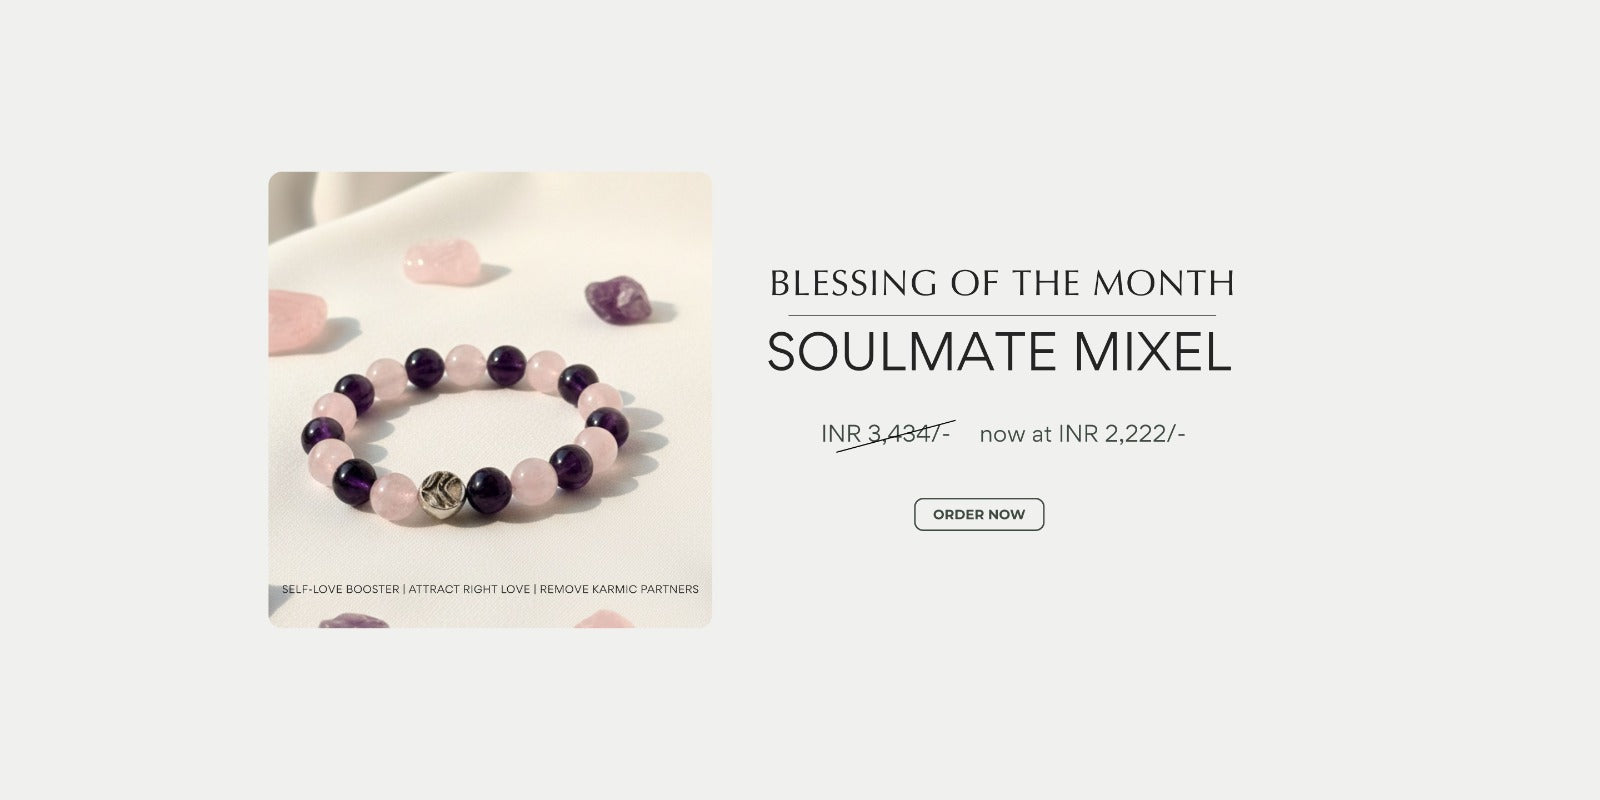Click the ORDER NOW button

(979, 514)
